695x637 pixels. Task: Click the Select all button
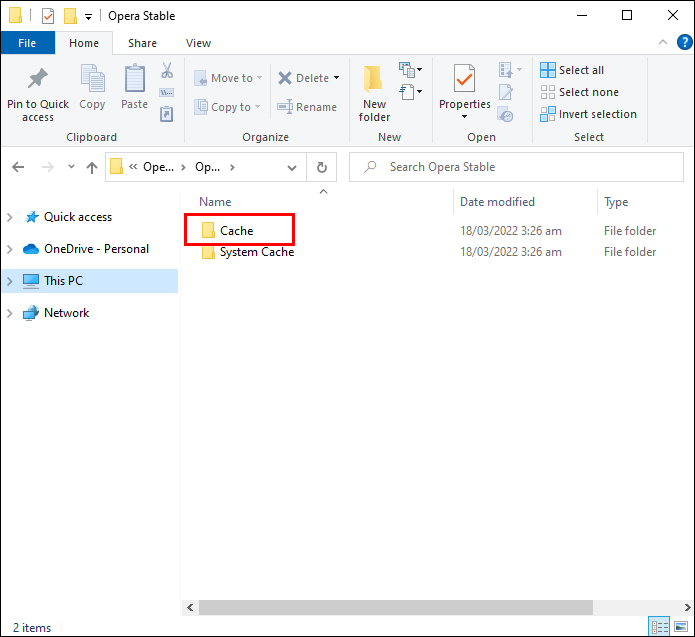[x=572, y=70]
